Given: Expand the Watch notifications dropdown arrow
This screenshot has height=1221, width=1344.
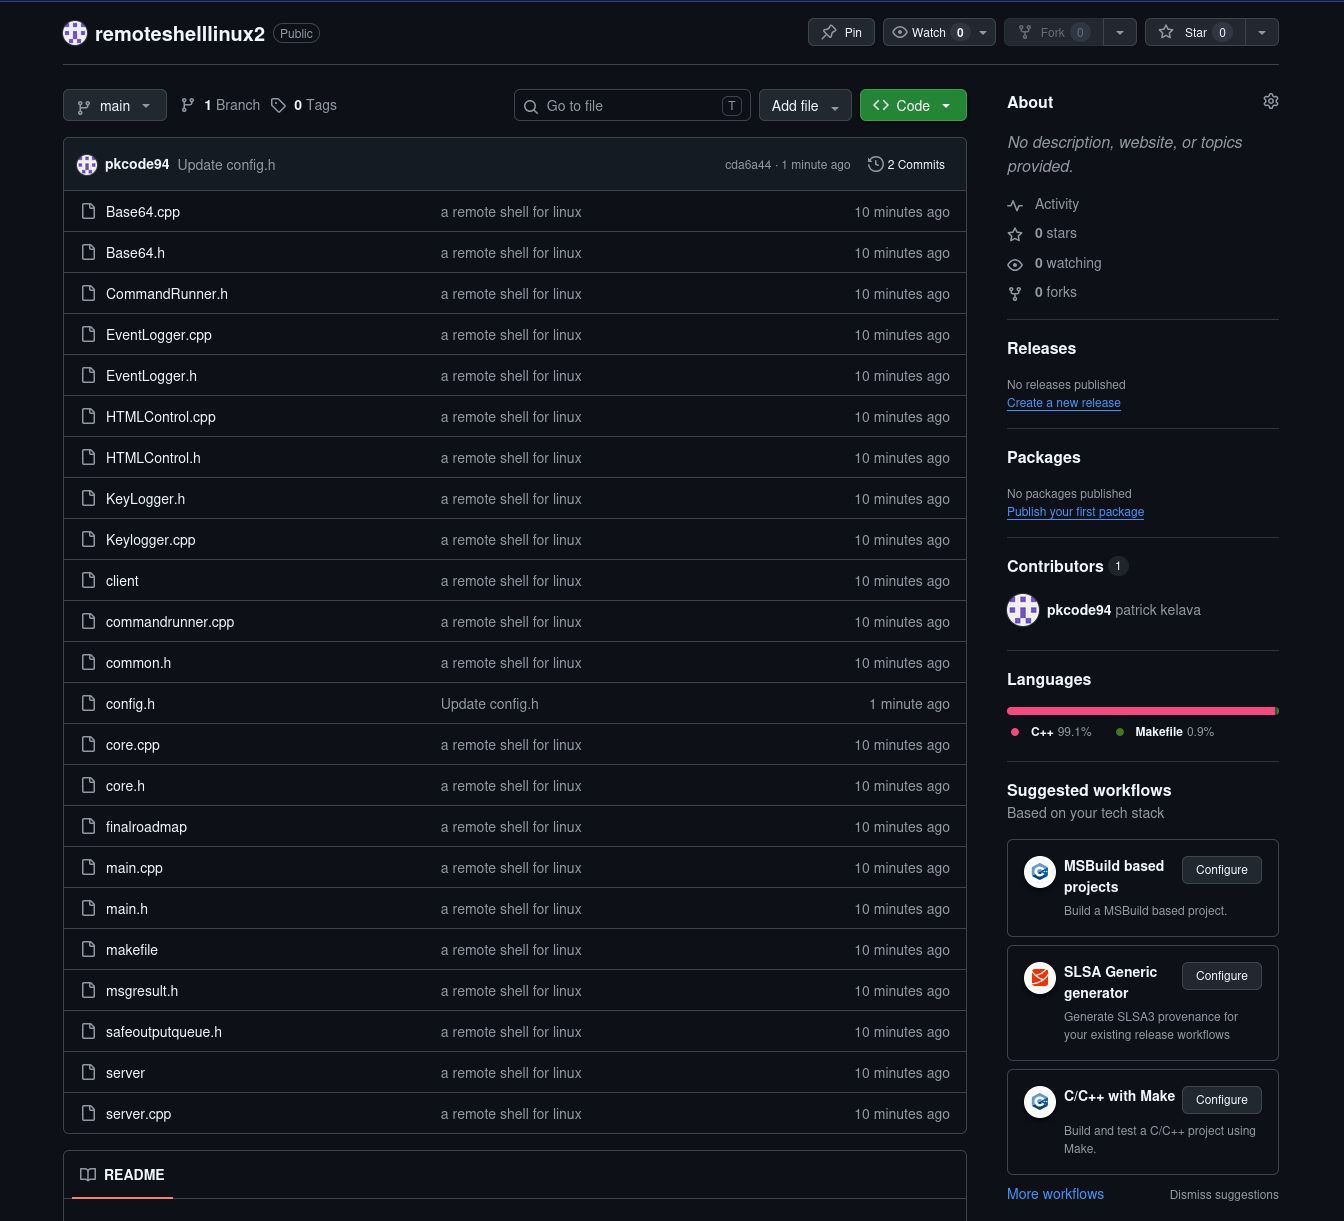Looking at the screenshot, I should pyautogui.click(x=983, y=32).
